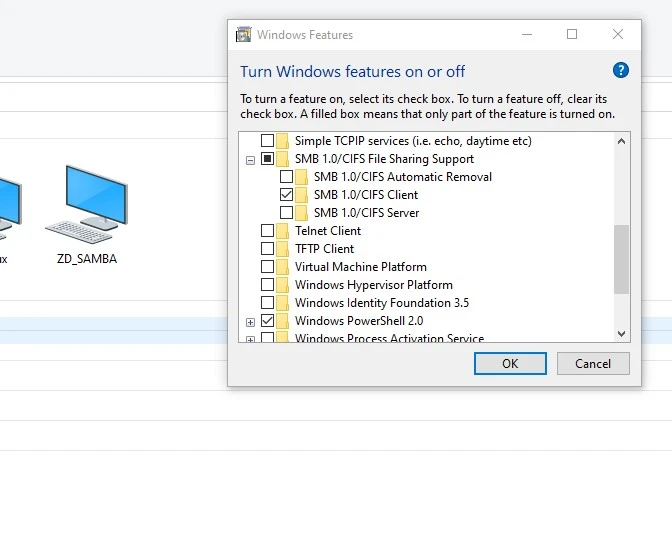The image size is (672, 540).
Task: Select 'Windows Hypervisor Platform' label text
Action: [x=374, y=285]
